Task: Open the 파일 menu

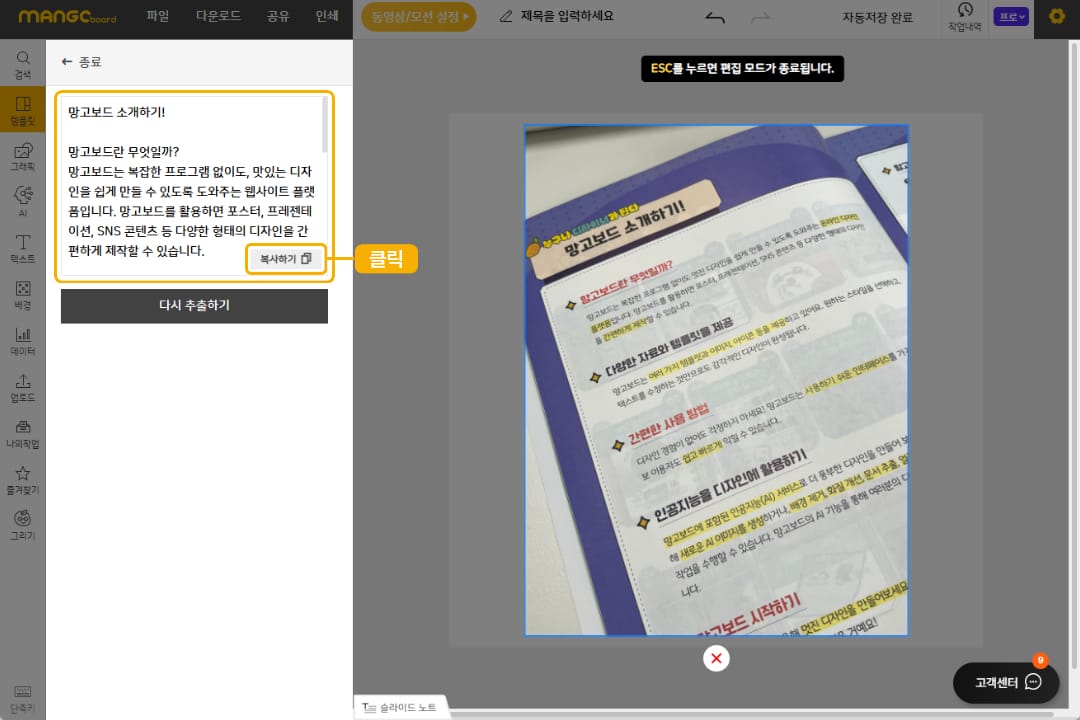Action: tap(158, 16)
